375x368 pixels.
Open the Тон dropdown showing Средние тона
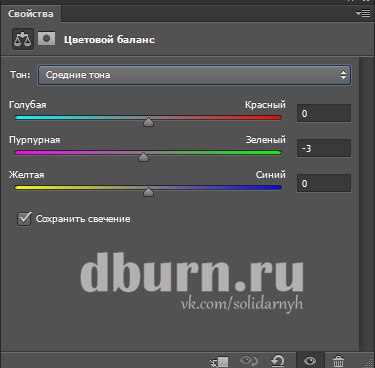coord(194,75)
